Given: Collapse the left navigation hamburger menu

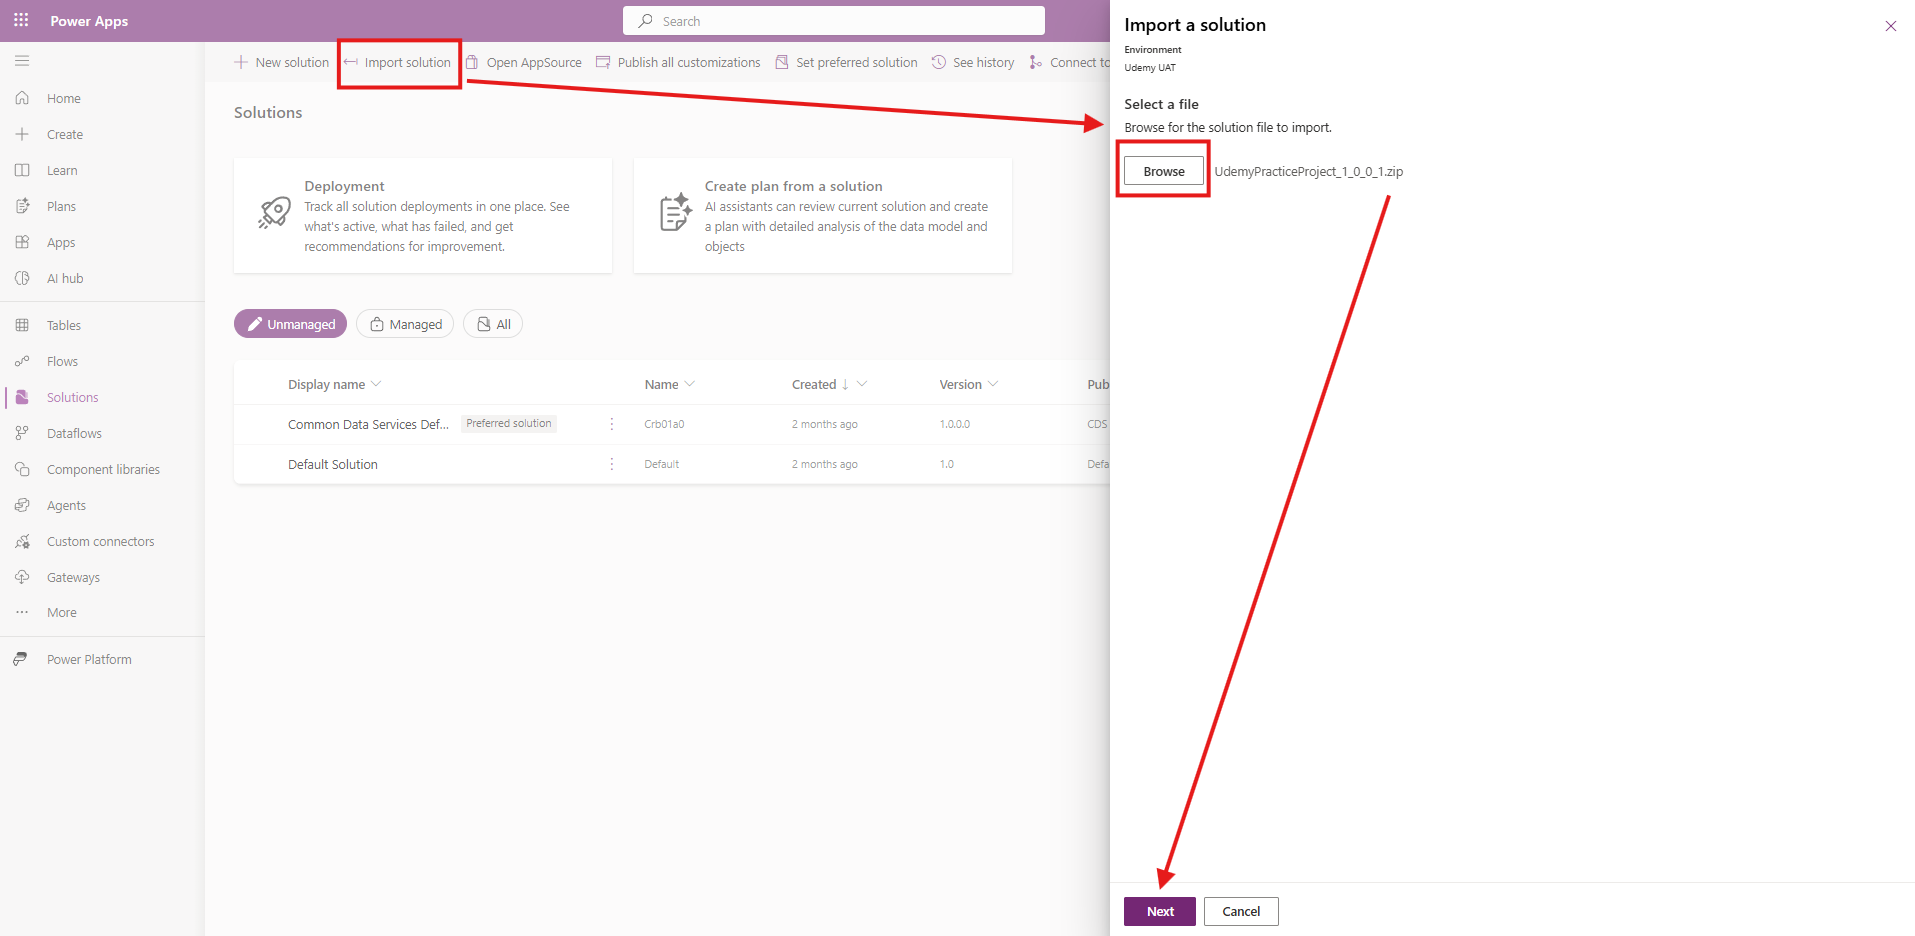Looking at the screenshot, I should click(22, 61).
